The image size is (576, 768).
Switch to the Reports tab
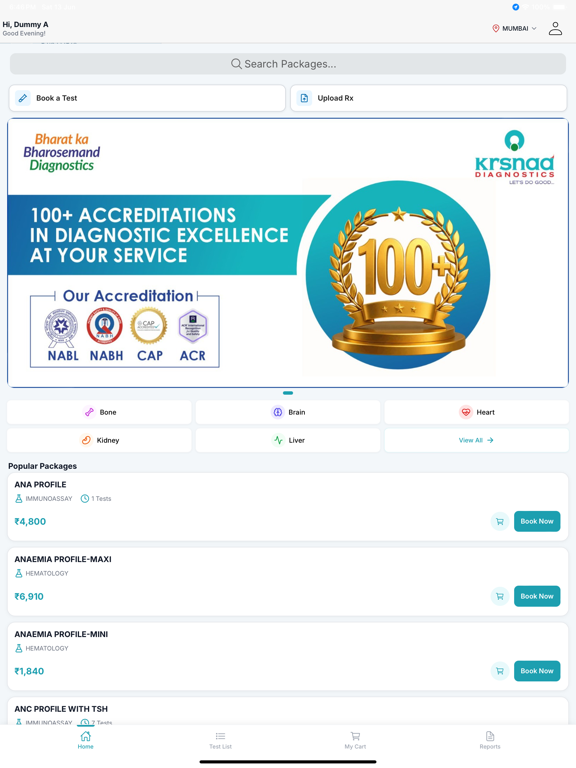tap(490, 740)
